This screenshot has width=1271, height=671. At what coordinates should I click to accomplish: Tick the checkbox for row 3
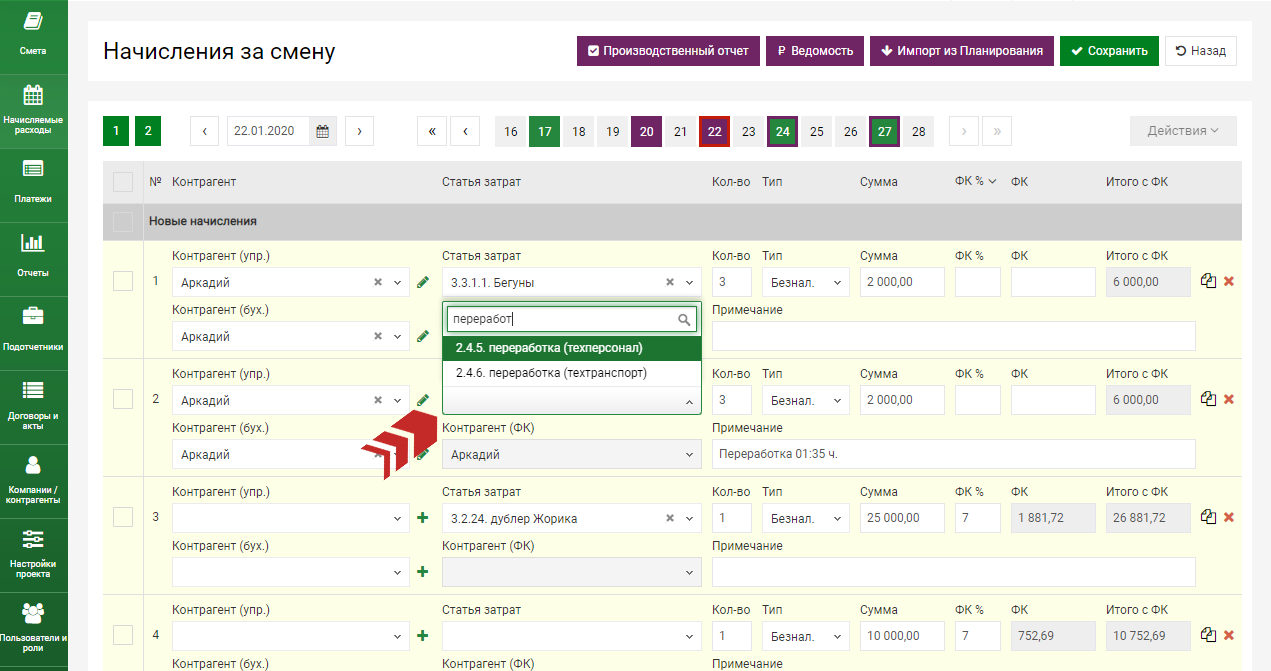[x=123, y=517]
